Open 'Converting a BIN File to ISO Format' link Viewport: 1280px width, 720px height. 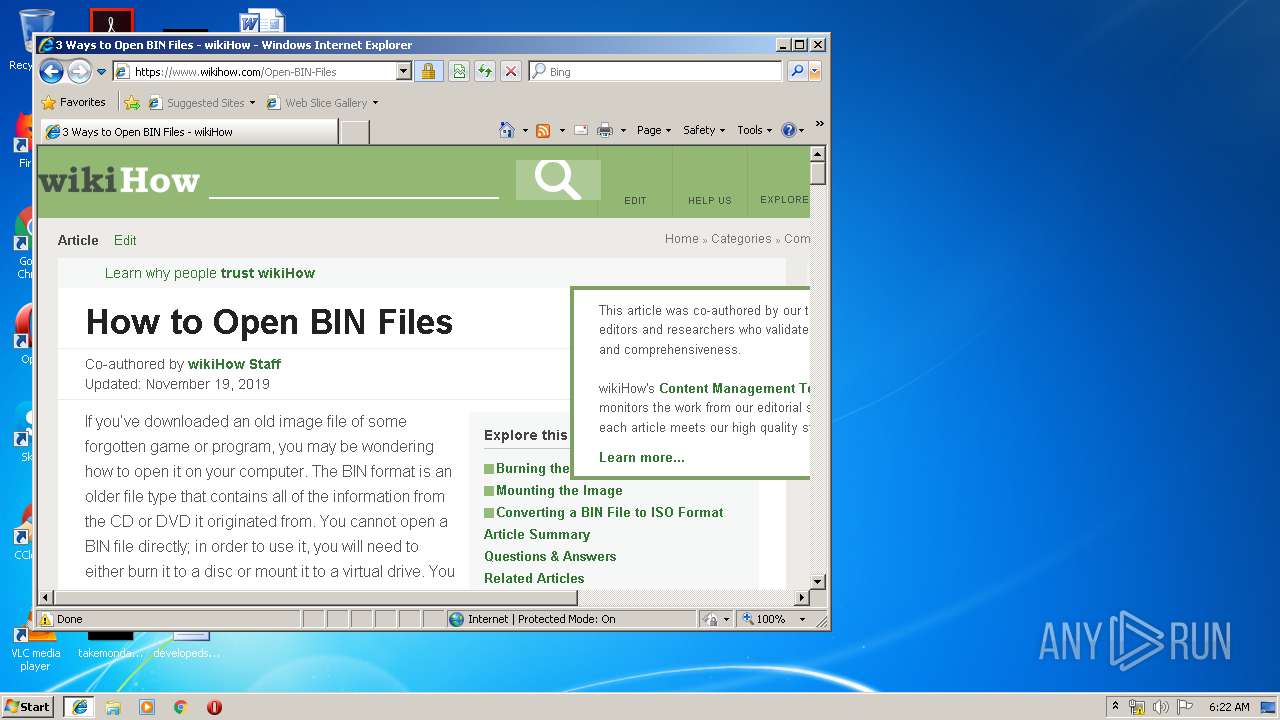[609, 512]
